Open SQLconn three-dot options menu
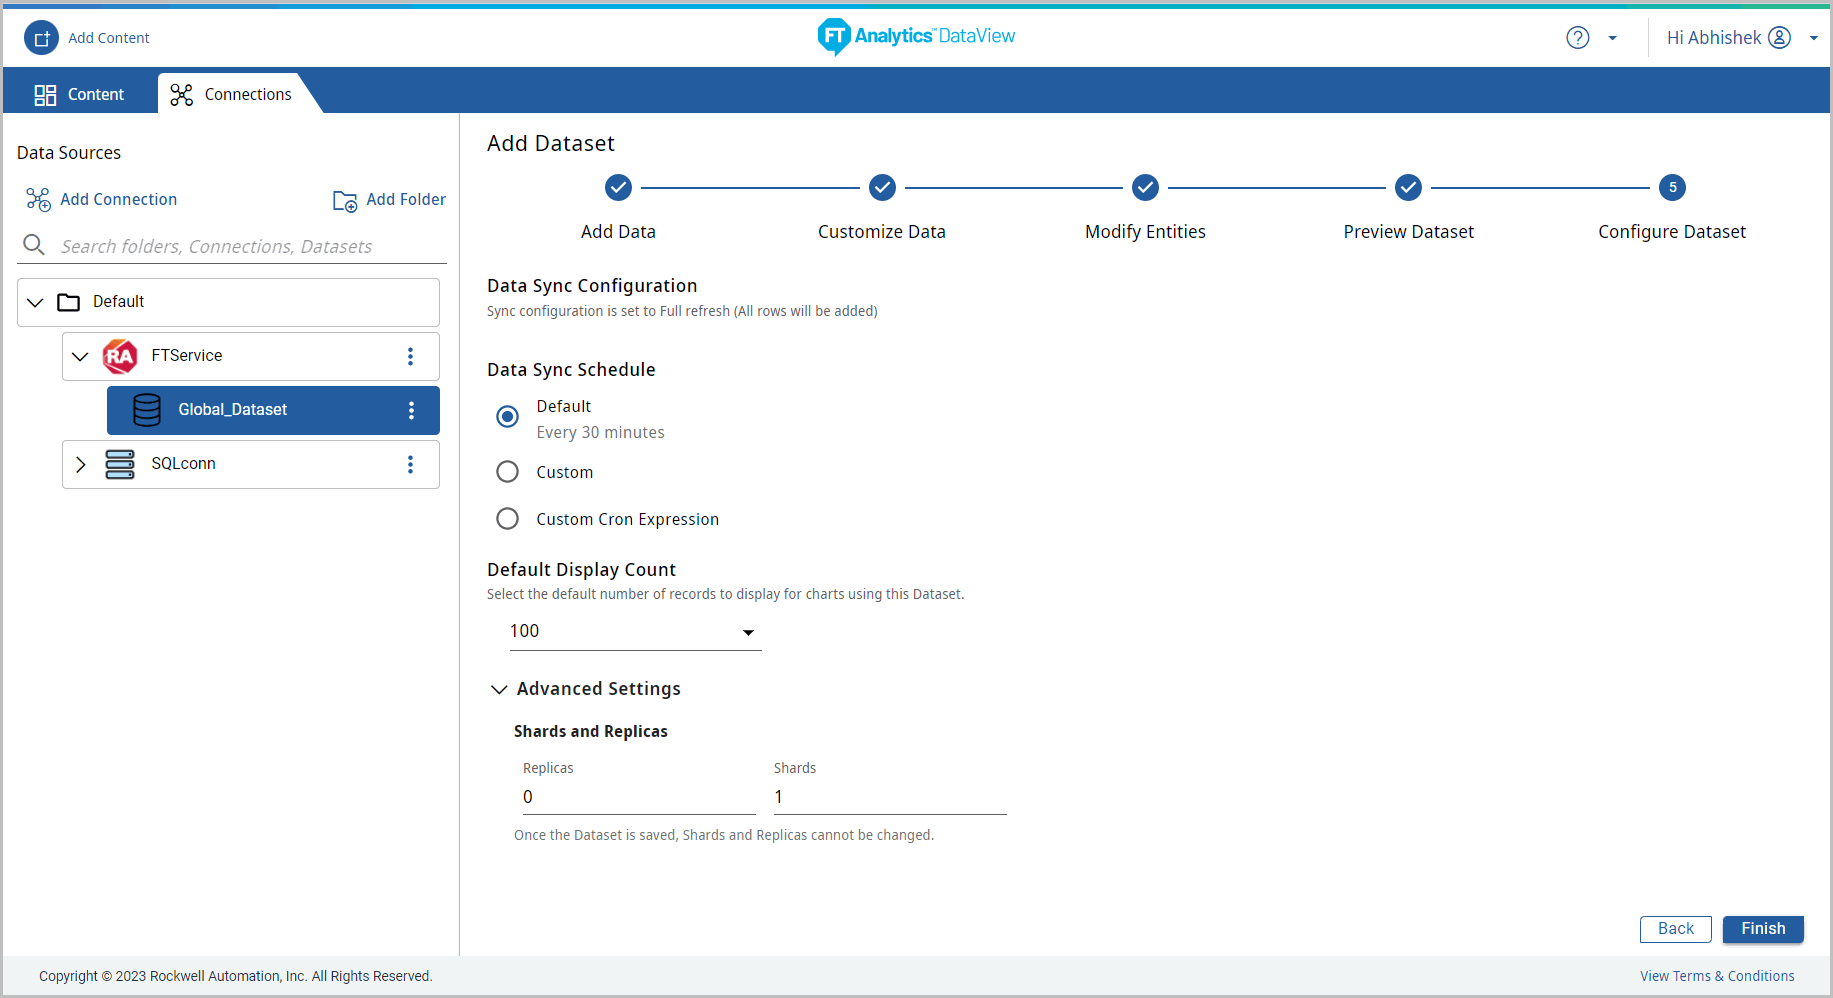The width and height of the screenshot is (1833, 998). pyautogui.click(x=410, y=464)
